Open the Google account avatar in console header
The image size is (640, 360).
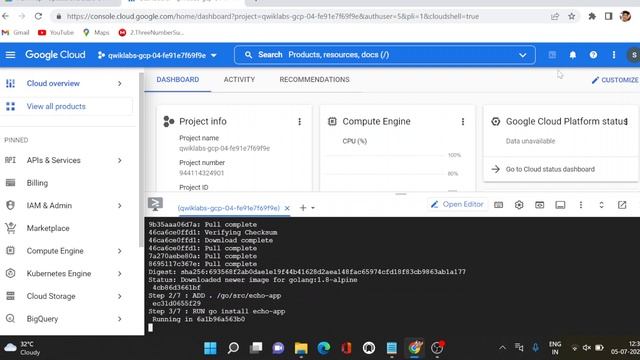point(633,55)
